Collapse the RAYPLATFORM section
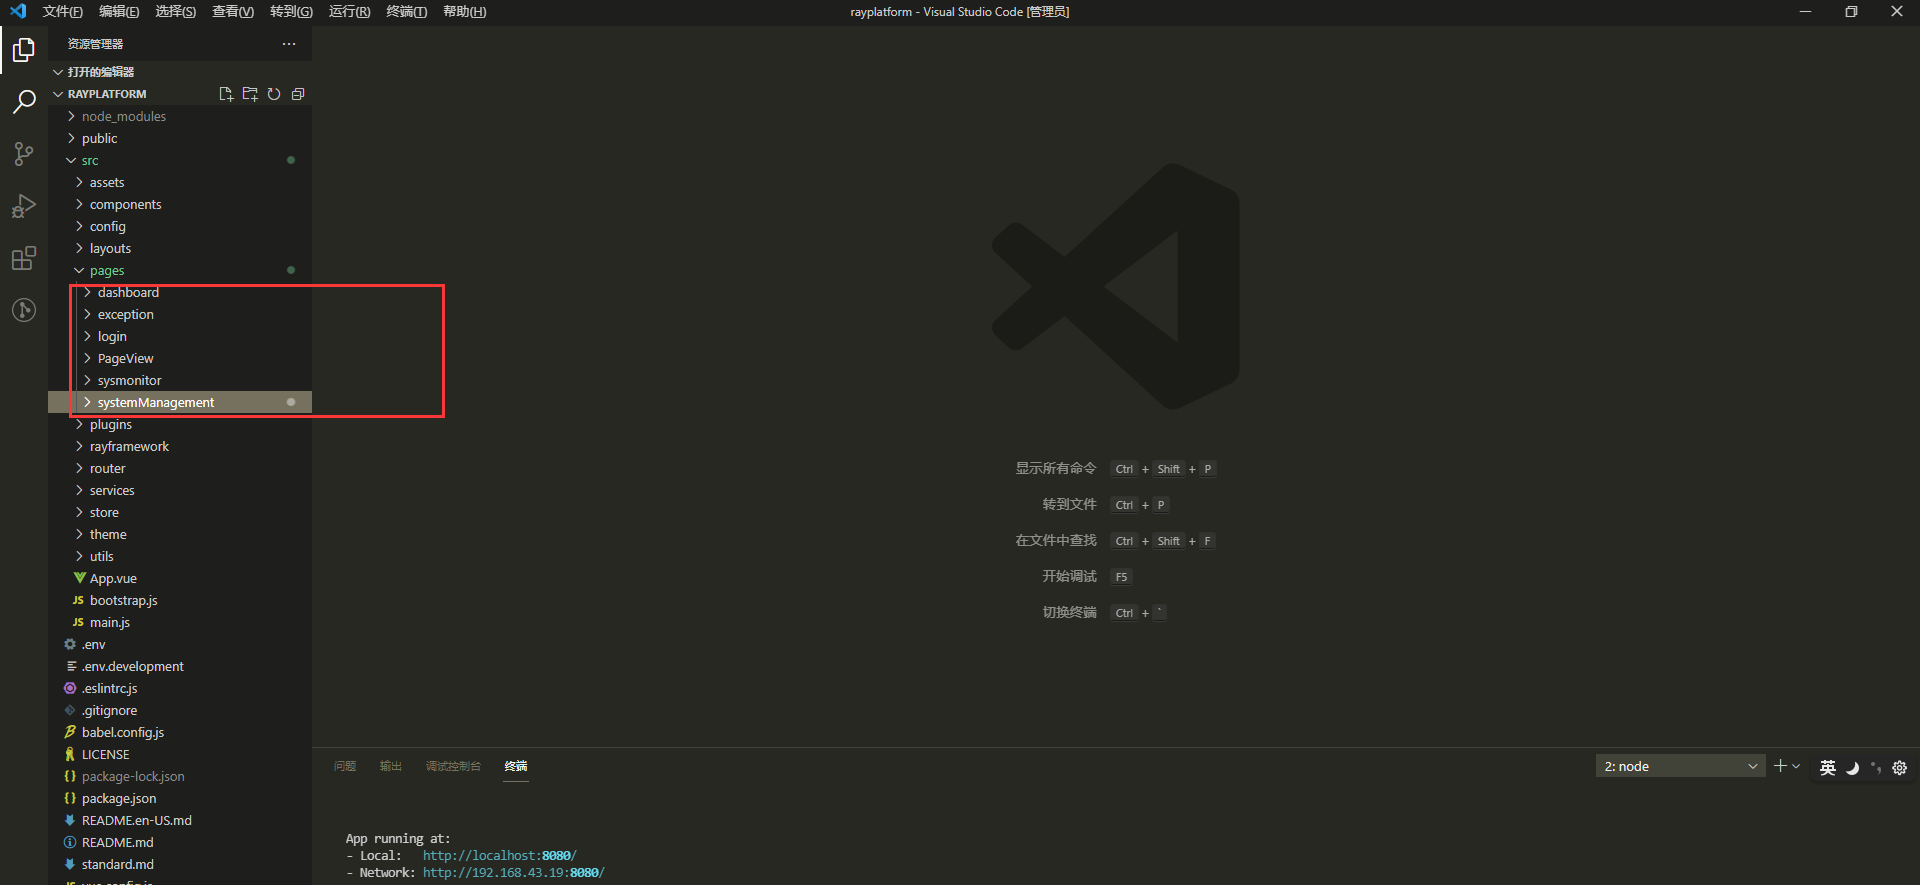Viewport: 1920px width, 885px height. pos(180,94)
